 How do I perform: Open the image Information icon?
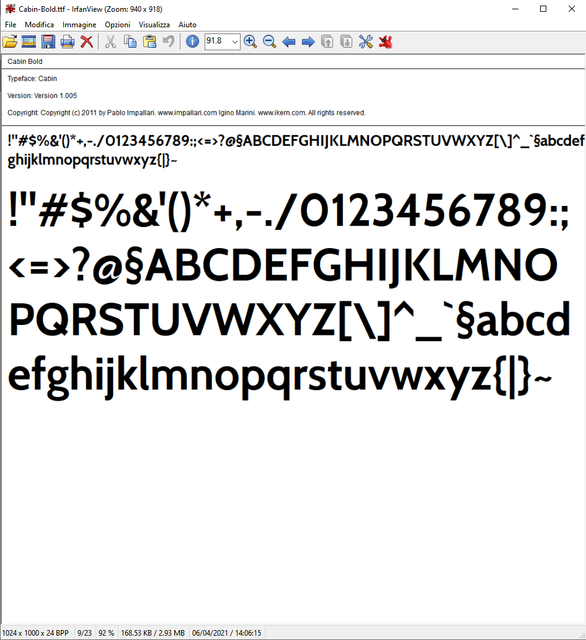coord(192,42)
